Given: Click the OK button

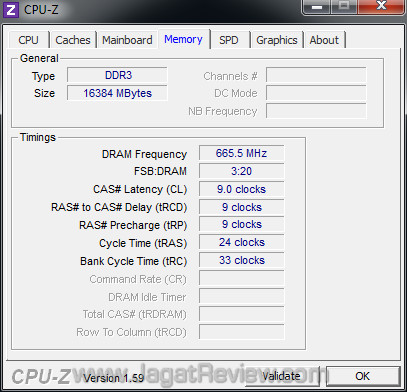Looking at the screenshot, I should pos(363,376).
